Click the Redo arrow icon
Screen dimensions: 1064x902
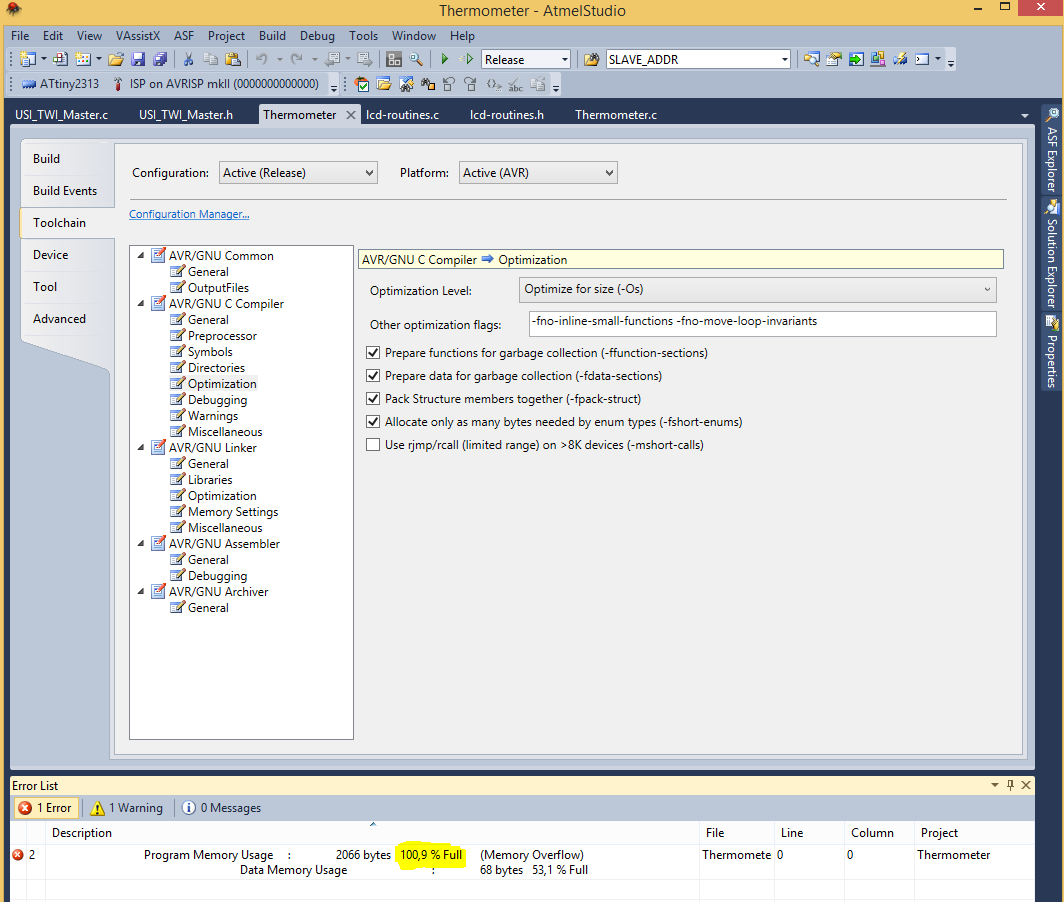pos(297,59)
